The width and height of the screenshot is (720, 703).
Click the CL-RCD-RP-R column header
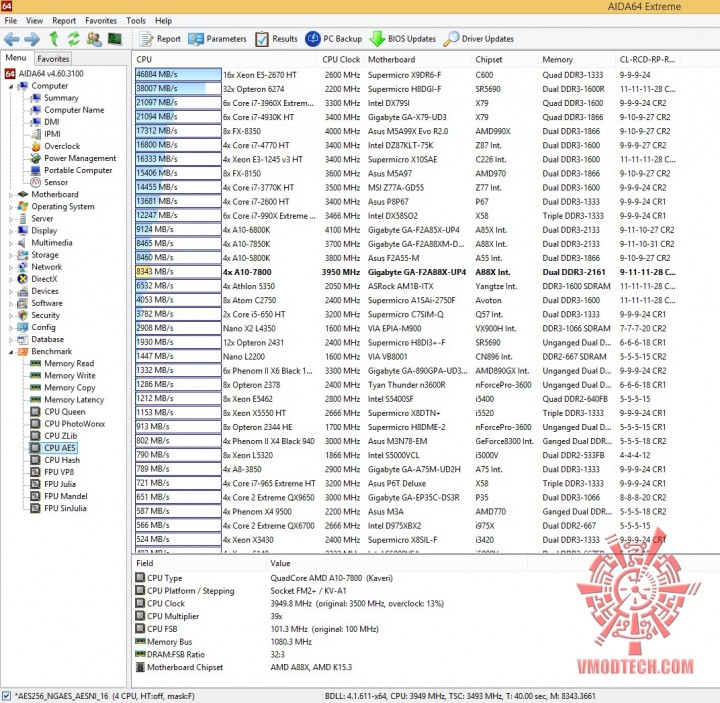coord(647,59)
